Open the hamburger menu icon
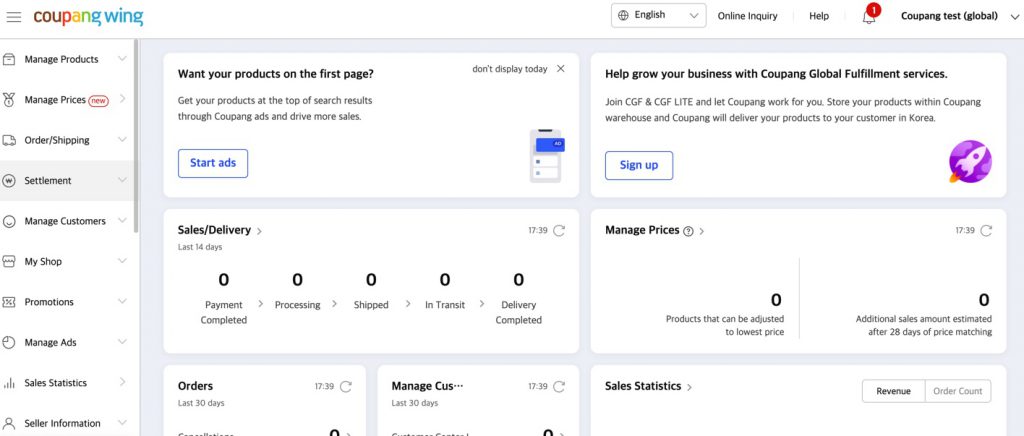Viewport: 1024px width, 436px height. coord(14,16)
